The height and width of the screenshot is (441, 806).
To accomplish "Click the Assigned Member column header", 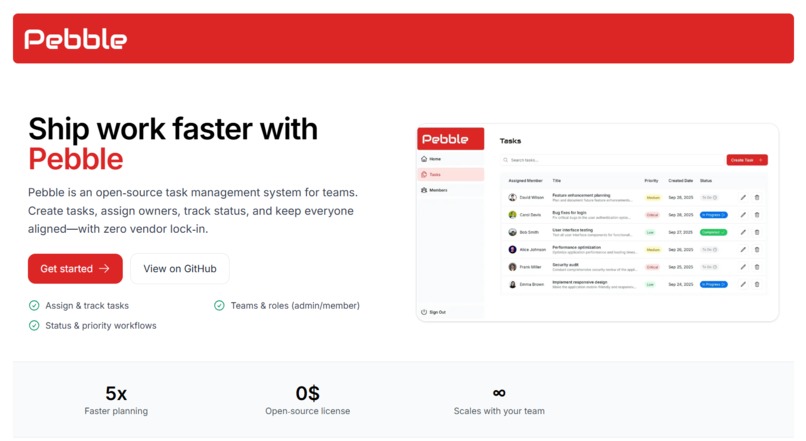I will click(x=525, y=181).
